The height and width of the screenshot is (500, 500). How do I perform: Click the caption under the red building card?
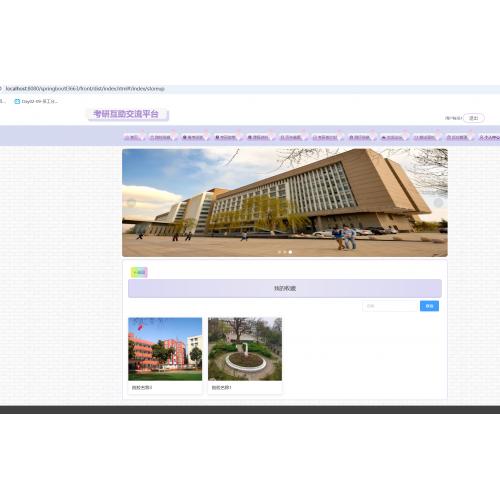pos(142,388)
